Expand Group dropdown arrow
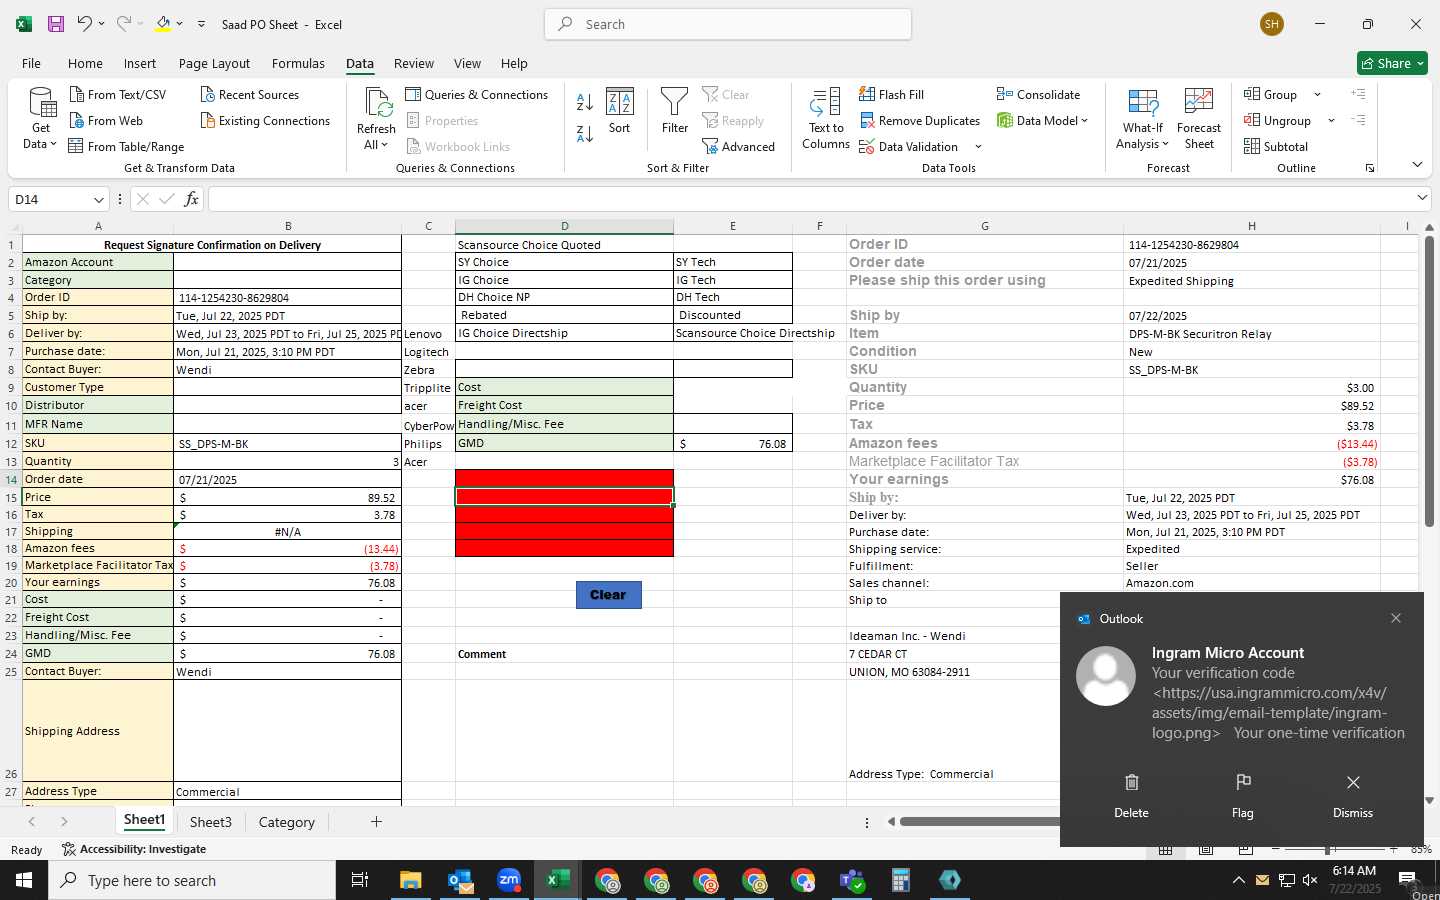Image resolution: width=1440 pixels, height=900 pixels. [x=1317, y=94]
